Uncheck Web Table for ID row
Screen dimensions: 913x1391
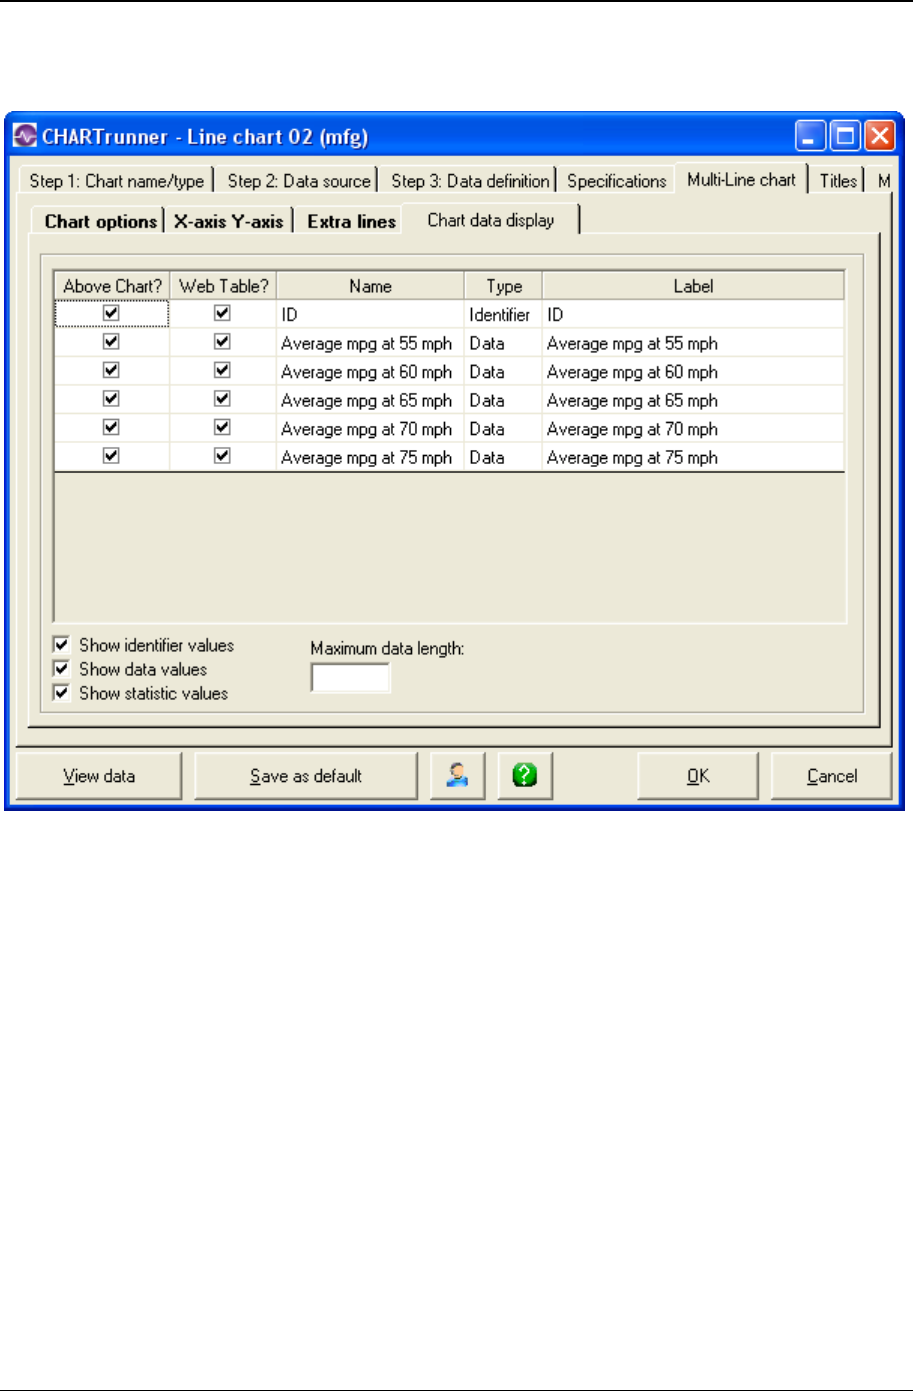click(x=222, y=313)
